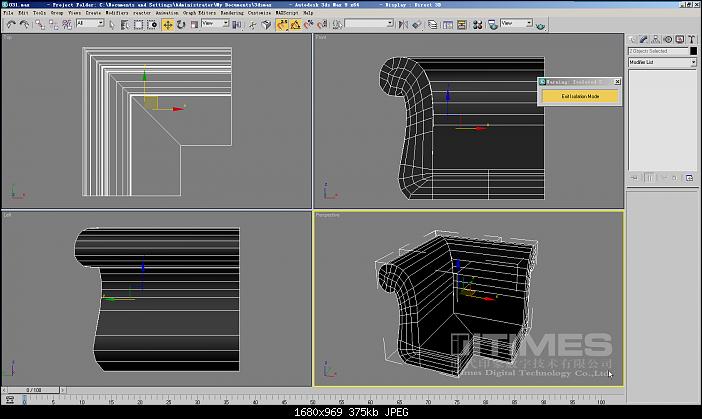Open the Modifiers menu
Viewport: 702px width, 419px height.
pyautogui.click(x=116, y=13)
